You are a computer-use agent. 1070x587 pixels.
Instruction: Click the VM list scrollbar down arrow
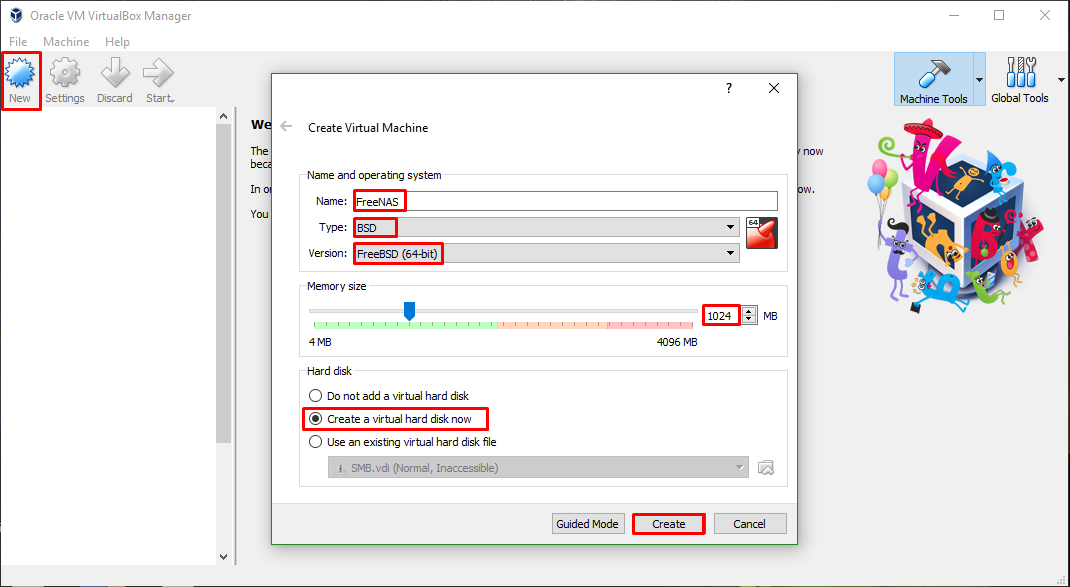click(224, 557)
